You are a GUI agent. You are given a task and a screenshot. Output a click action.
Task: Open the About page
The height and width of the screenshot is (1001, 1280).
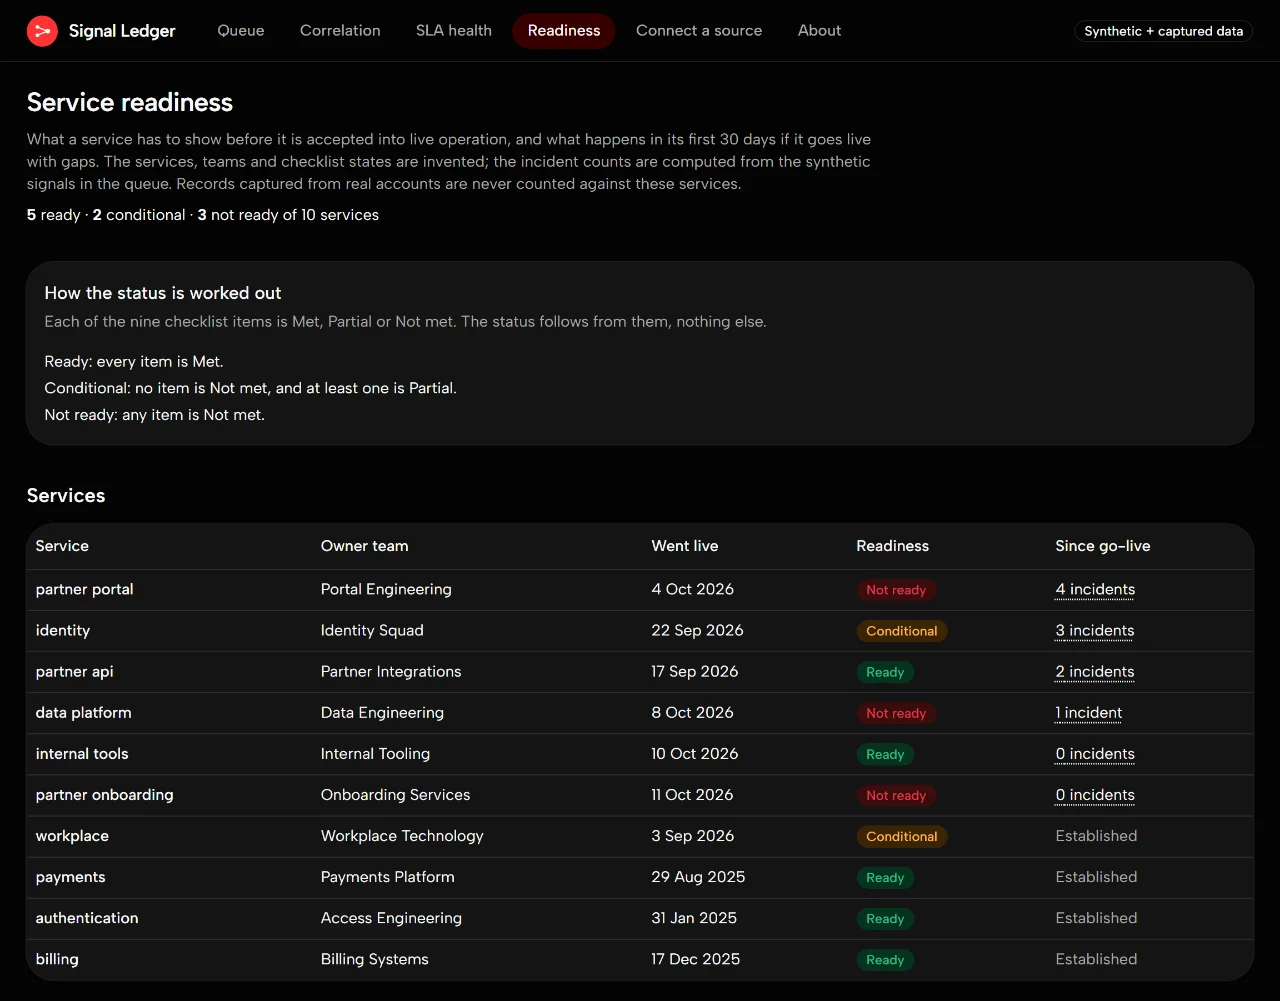(819, 31)
